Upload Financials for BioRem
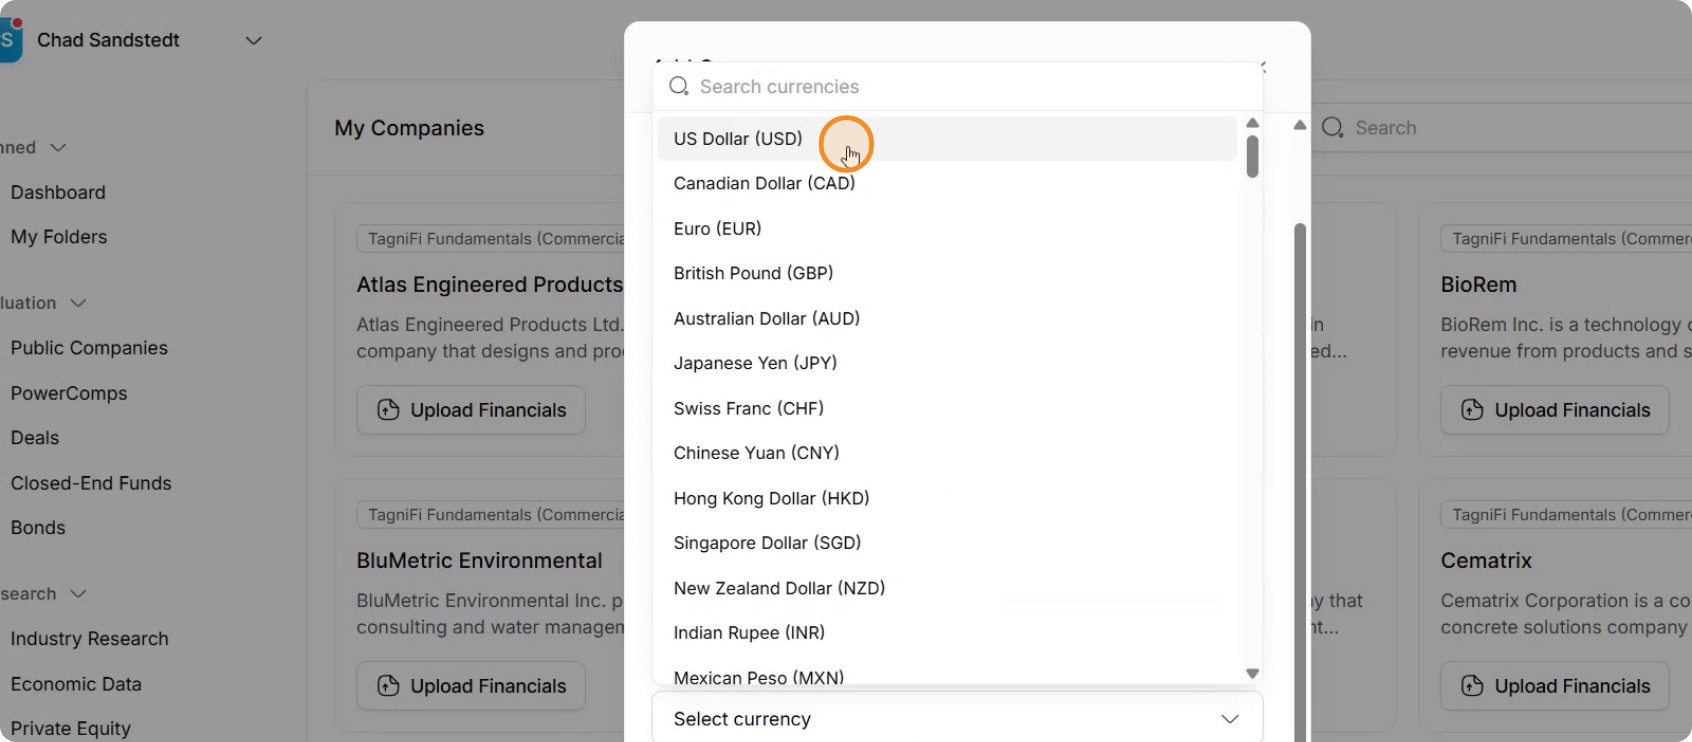The image size is (1692, 742). click(x=1555, y=410)
